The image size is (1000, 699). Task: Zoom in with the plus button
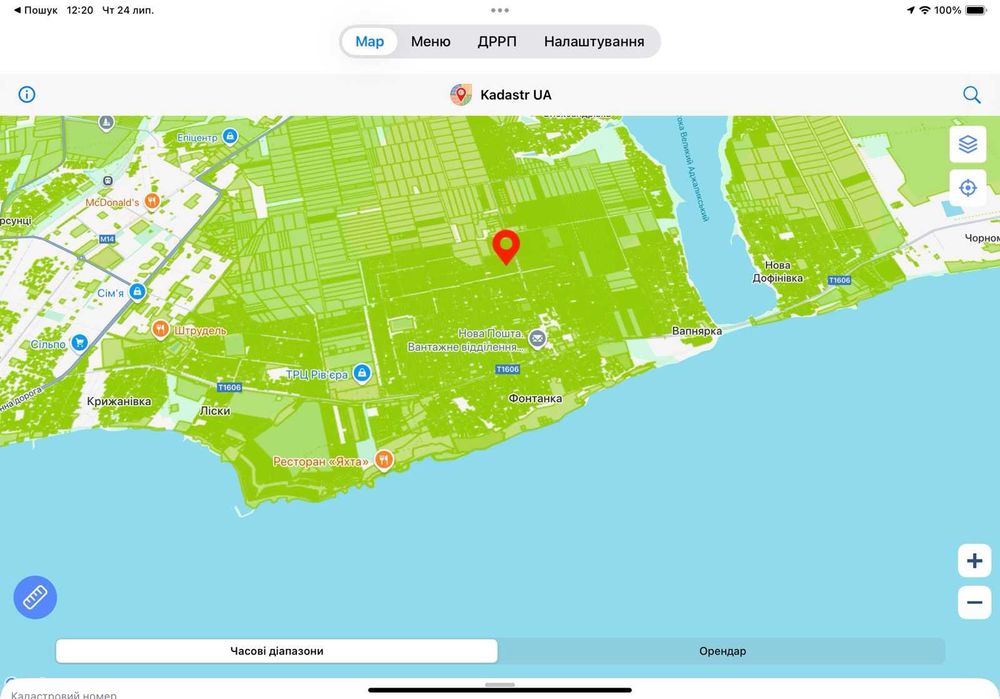pos(974,561)
